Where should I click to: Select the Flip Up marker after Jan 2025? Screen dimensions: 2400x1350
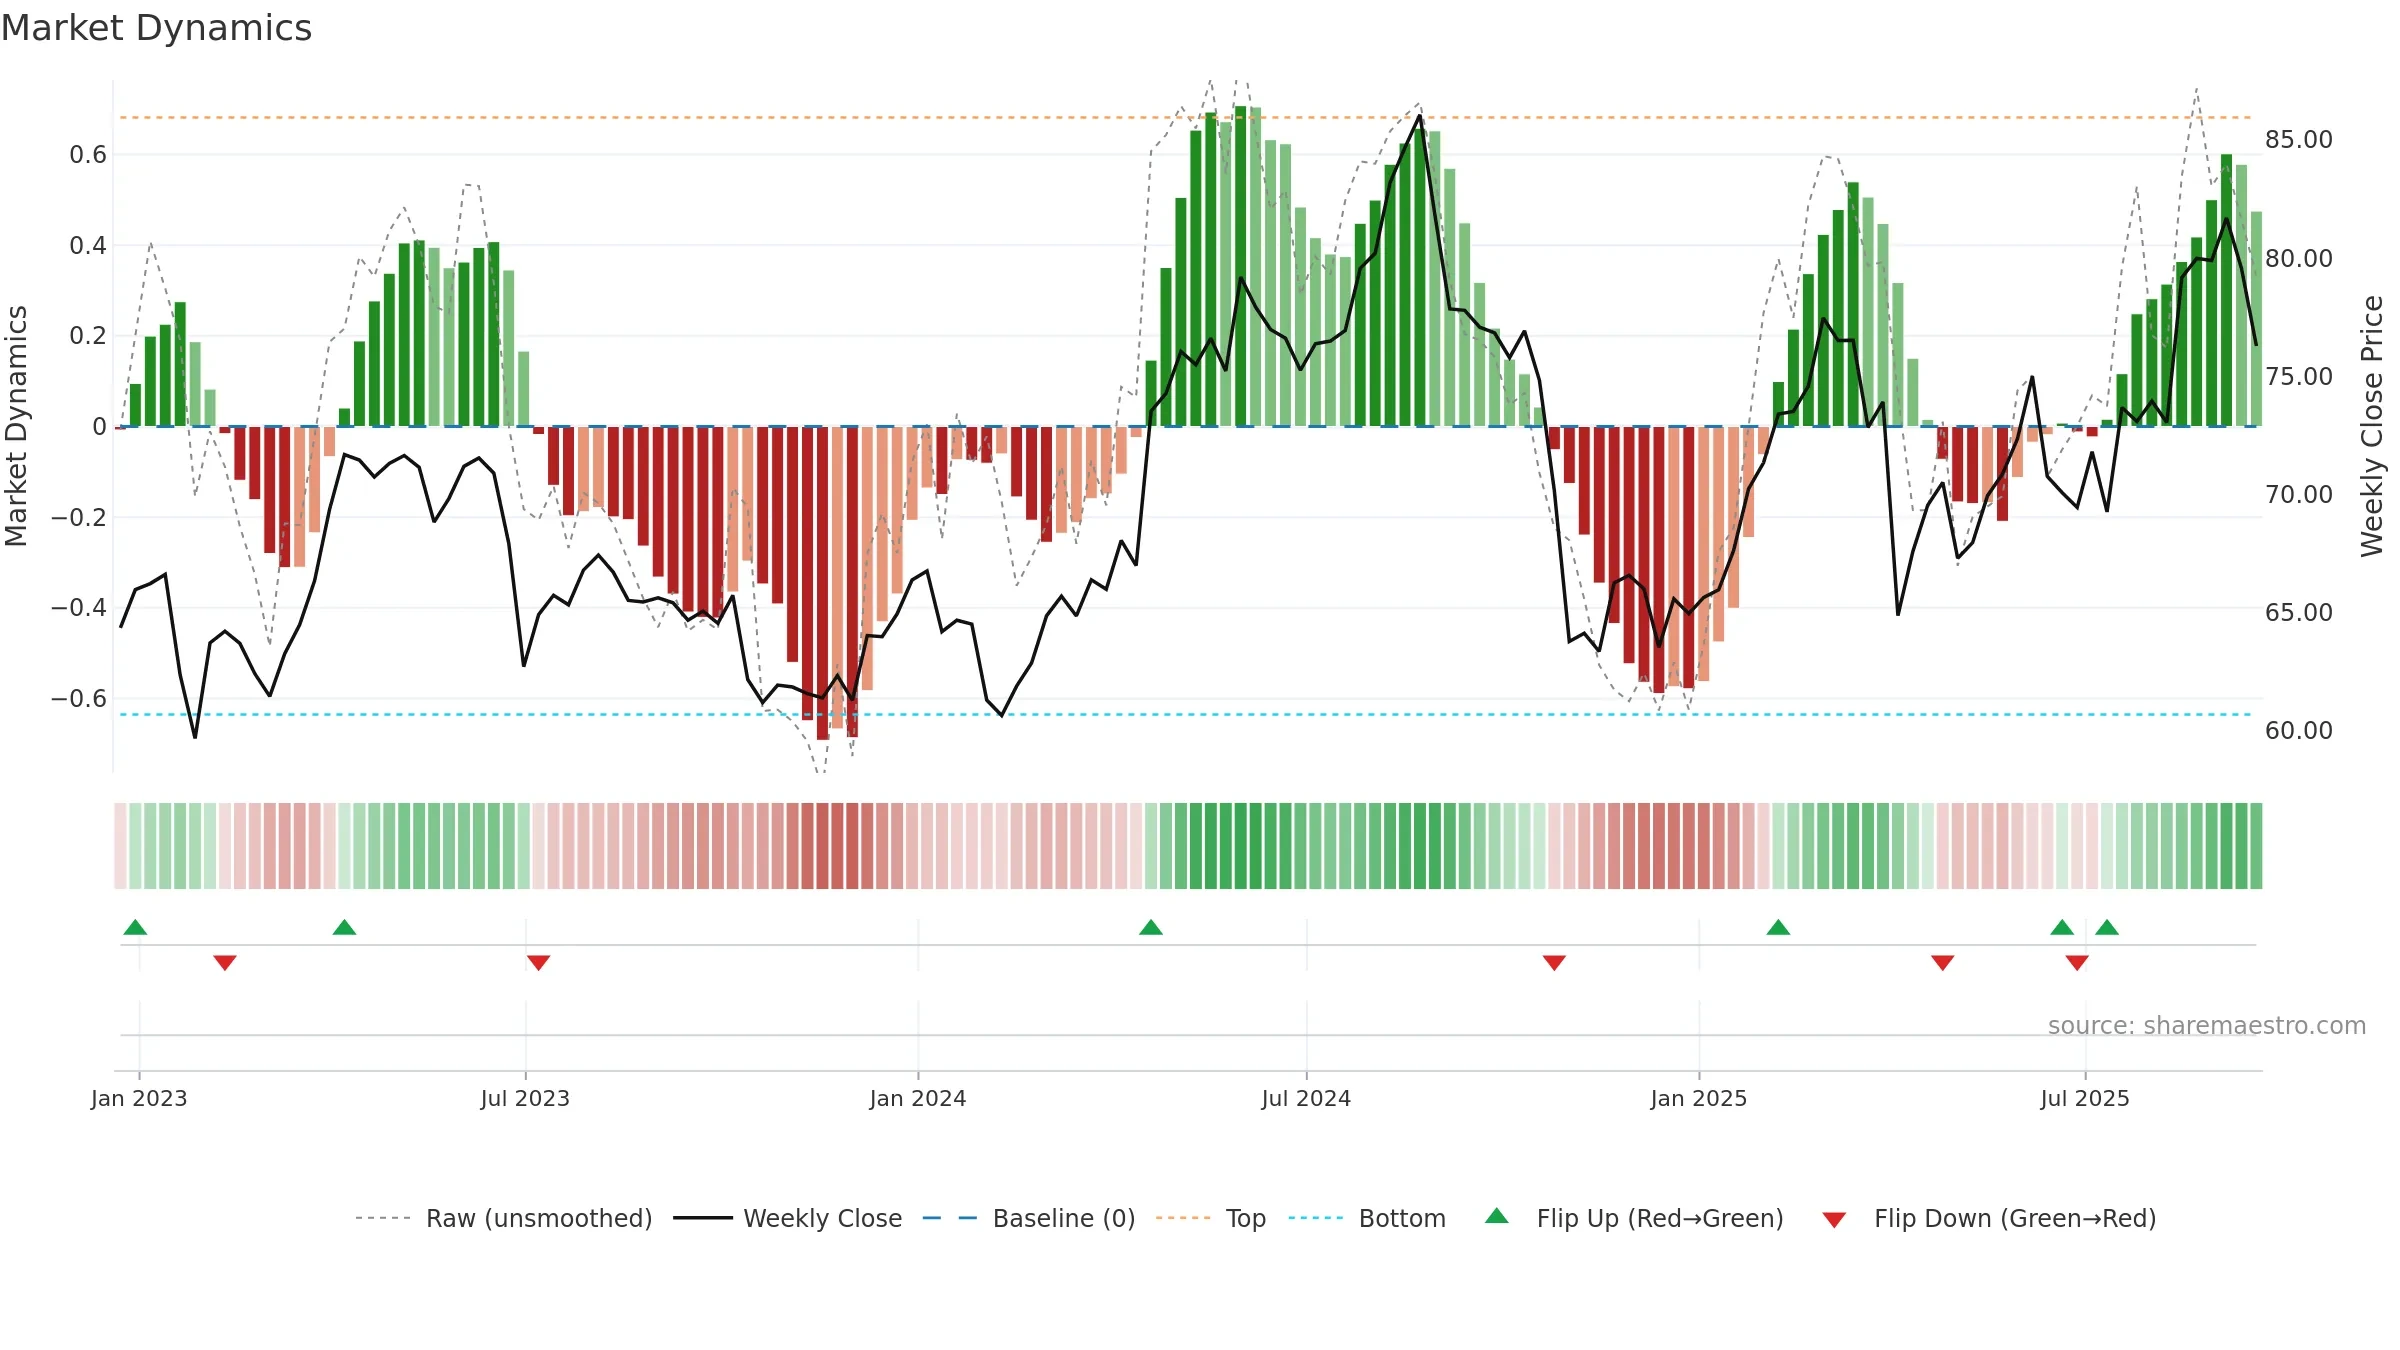(x=1778, y=927)
